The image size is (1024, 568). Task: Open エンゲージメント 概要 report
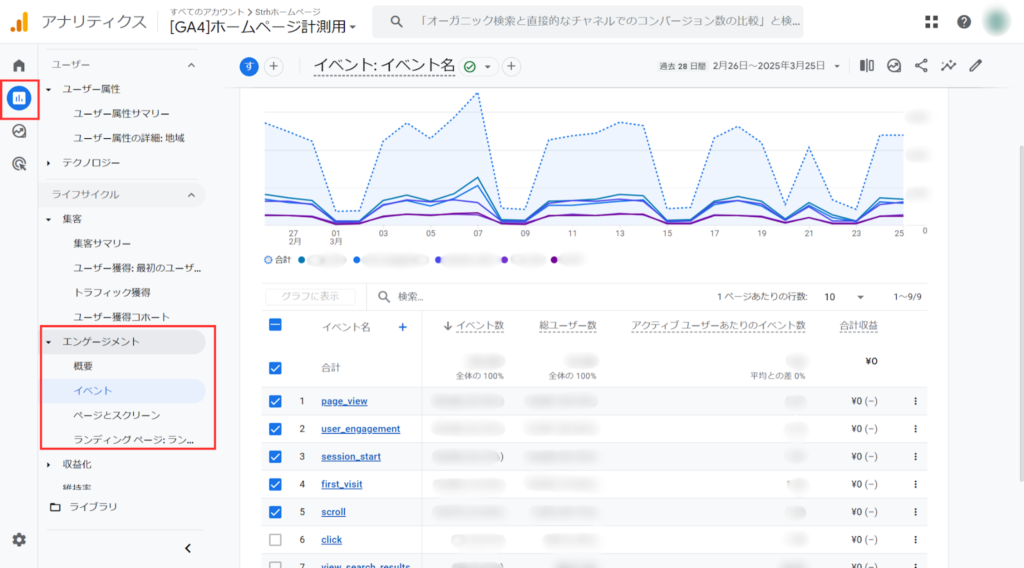point(83,366)
